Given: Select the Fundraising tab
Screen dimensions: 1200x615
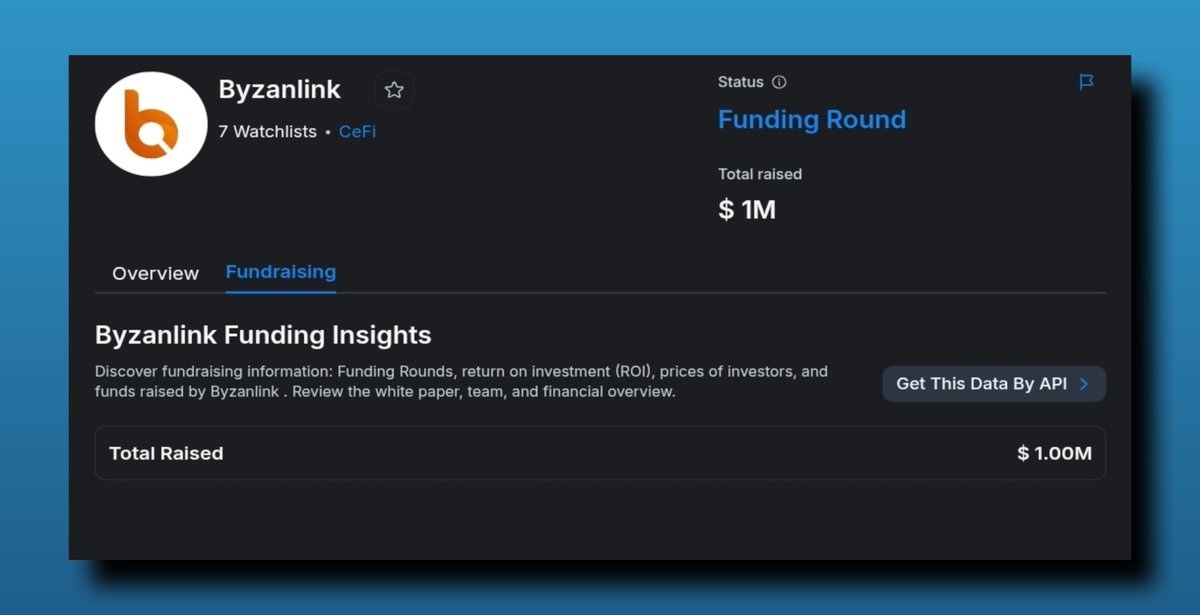Looking at the screenshot, I should point(281,272).
